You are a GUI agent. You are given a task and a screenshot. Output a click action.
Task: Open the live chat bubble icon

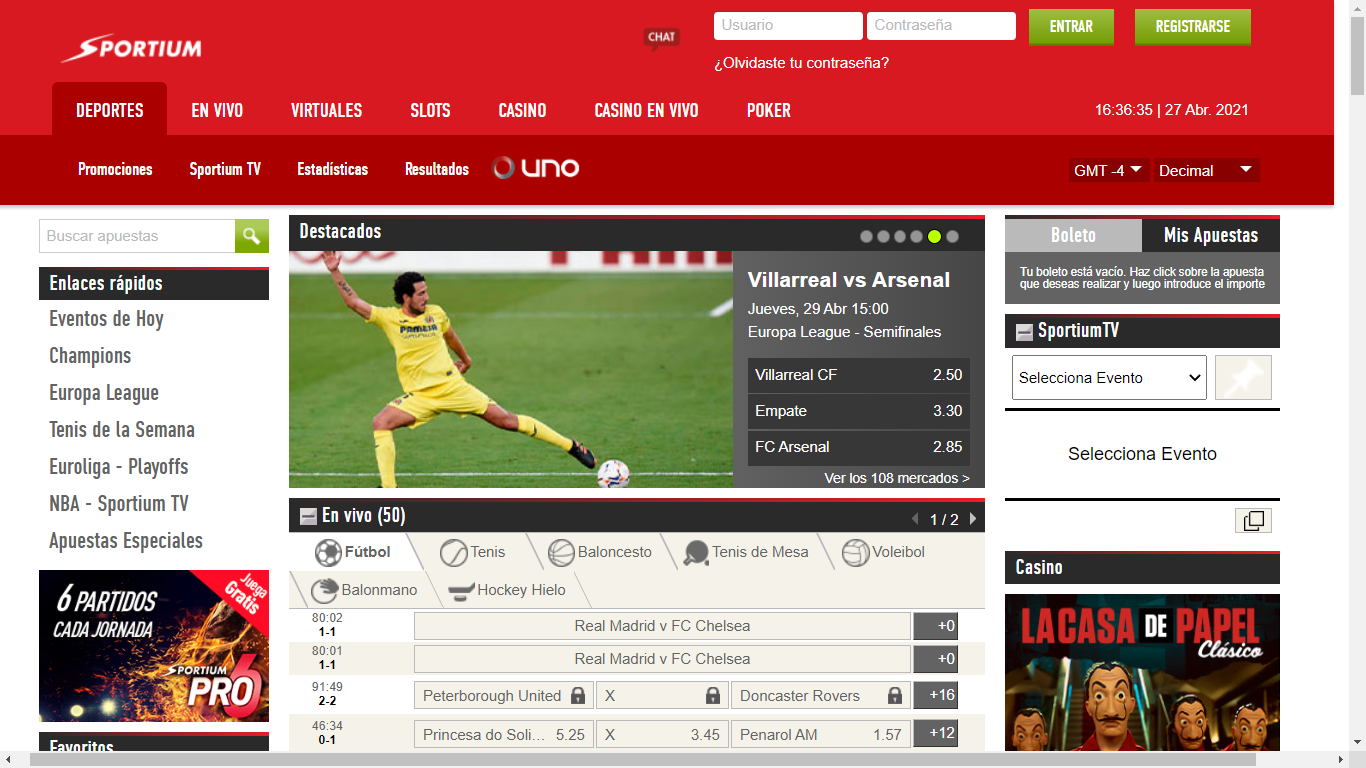tap(661, 38)
